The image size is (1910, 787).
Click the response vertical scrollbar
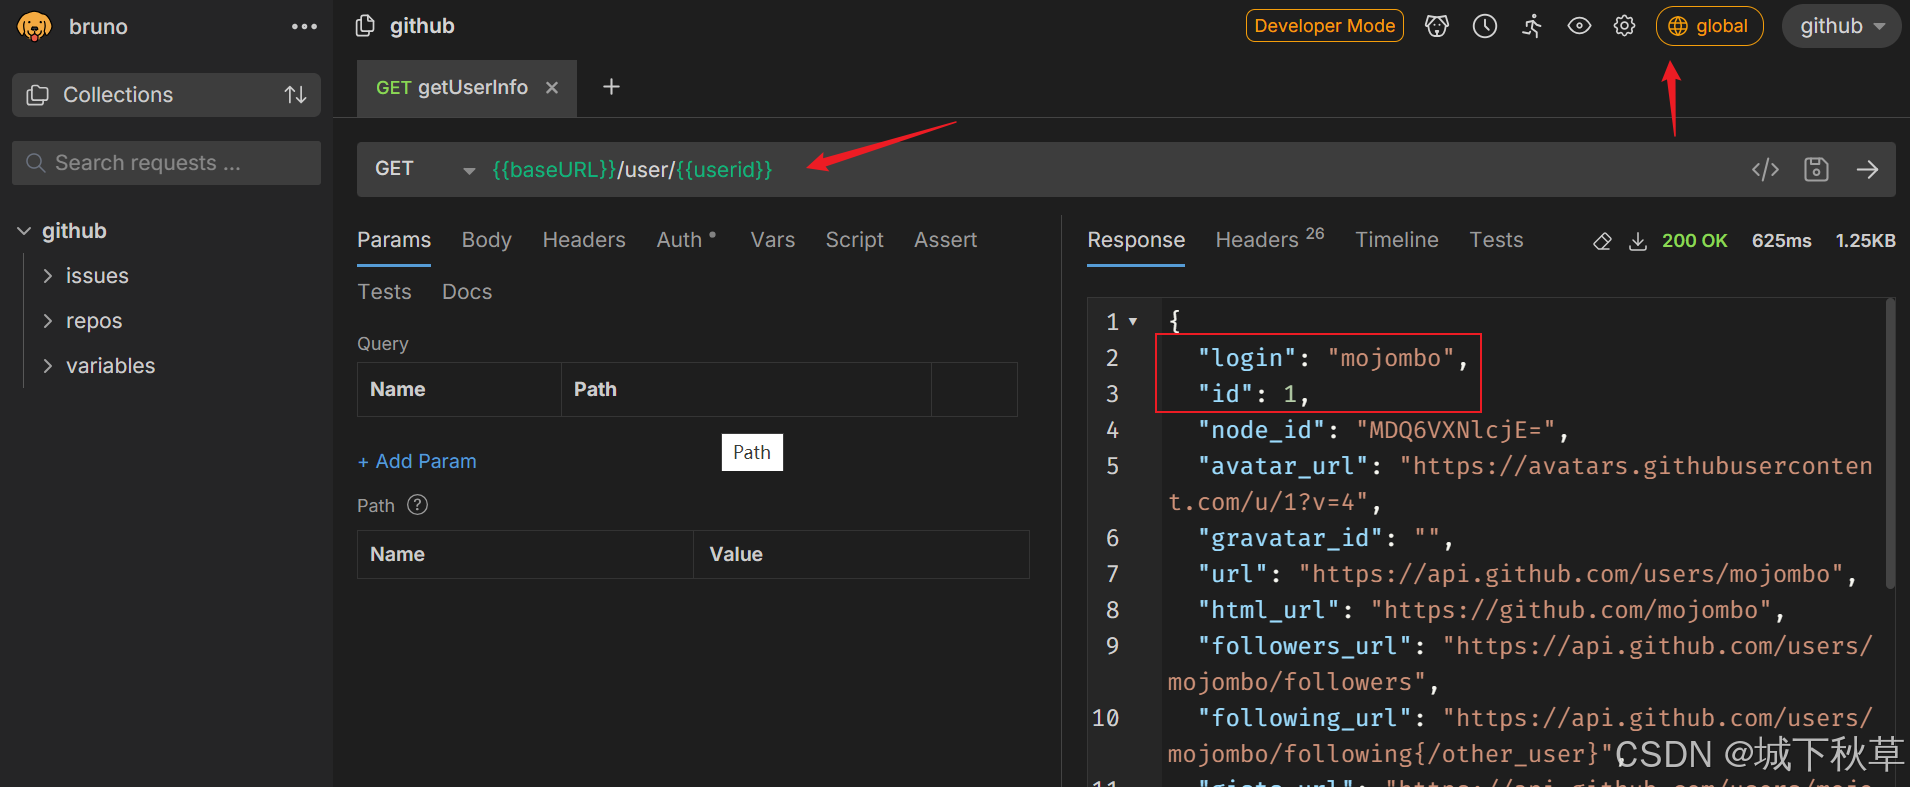[1889, 444]
